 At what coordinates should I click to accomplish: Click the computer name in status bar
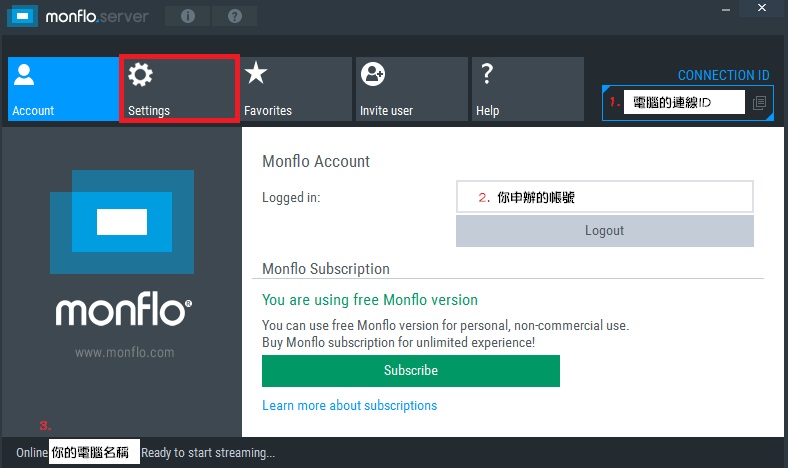point(94,453)
